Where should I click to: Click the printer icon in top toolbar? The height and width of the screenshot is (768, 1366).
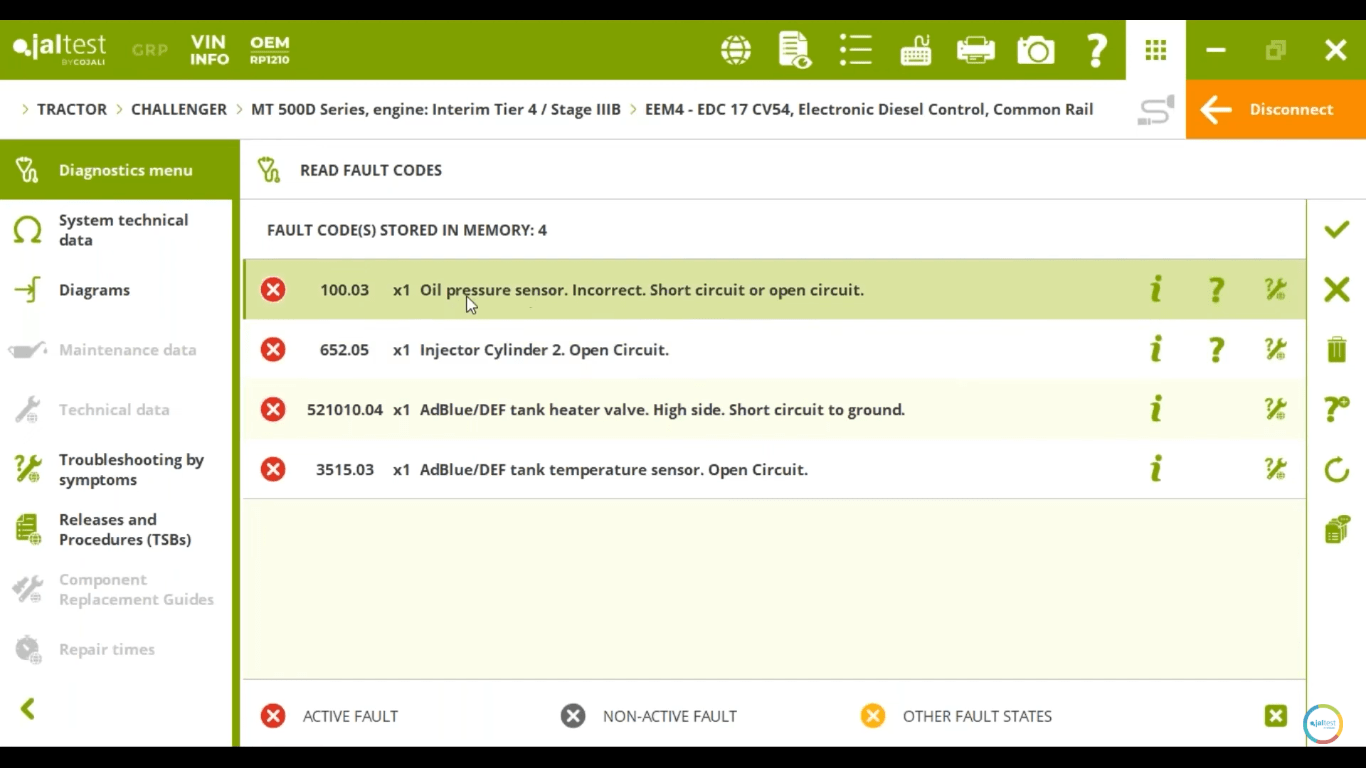[975, 50]
